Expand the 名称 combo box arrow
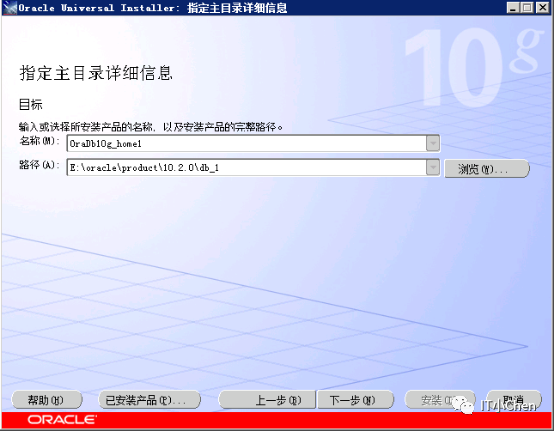The image size is (554, 431). [433, 143]
